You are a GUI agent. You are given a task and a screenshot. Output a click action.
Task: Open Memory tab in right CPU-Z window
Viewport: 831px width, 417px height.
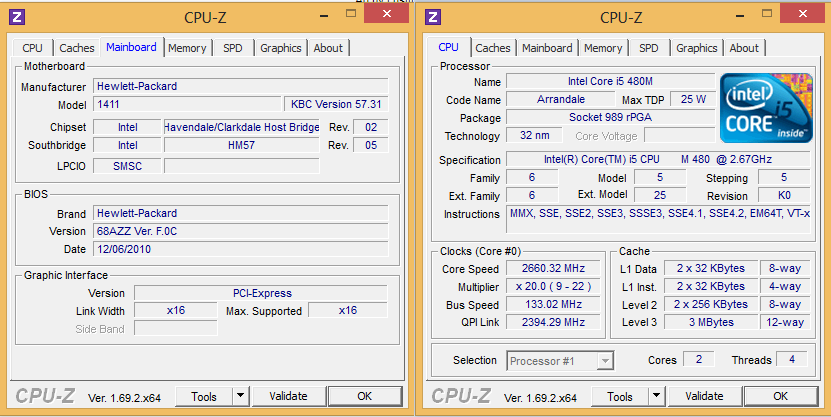[603, 48]
